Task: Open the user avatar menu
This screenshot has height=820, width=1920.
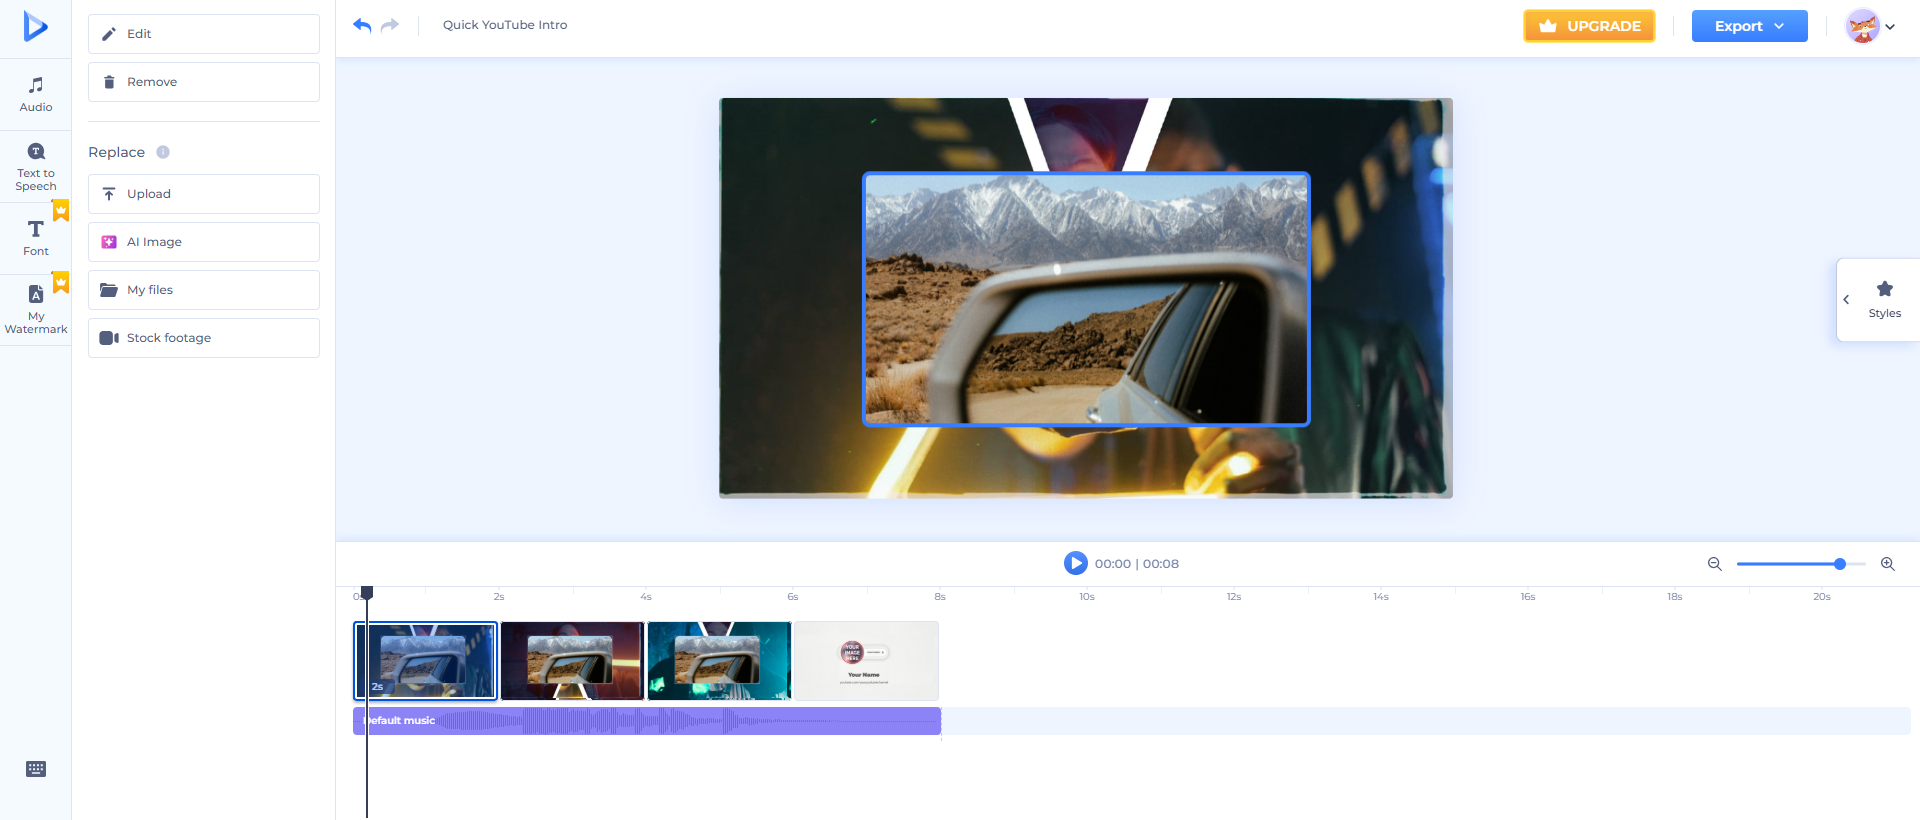Action: (x=1870, y=26)
